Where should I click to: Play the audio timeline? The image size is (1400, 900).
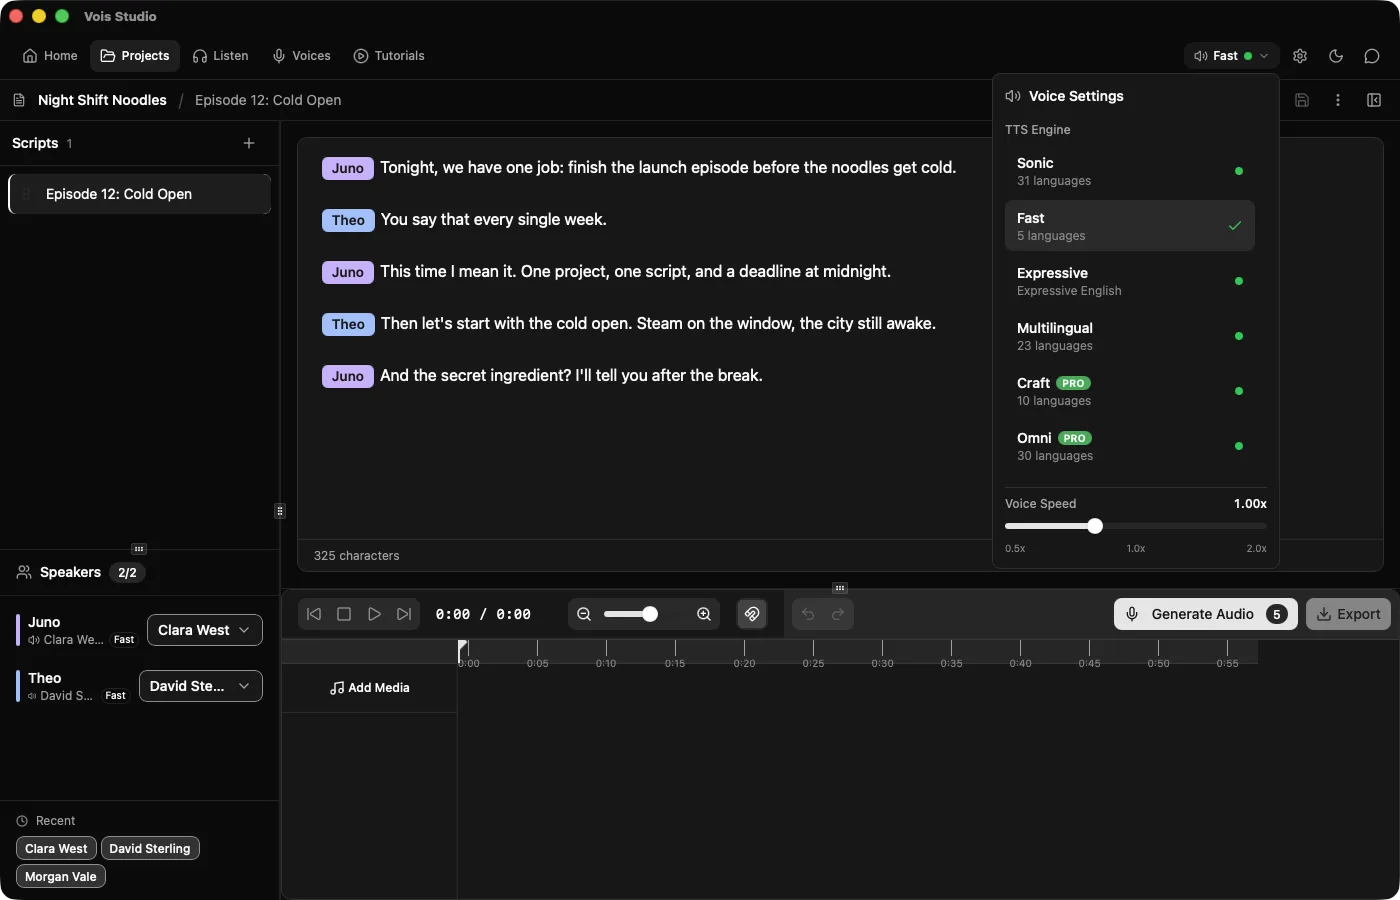[374, 614]
